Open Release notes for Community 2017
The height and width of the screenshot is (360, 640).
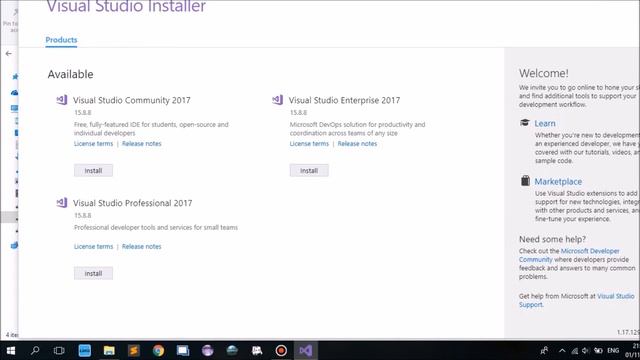tap(142, 144)
